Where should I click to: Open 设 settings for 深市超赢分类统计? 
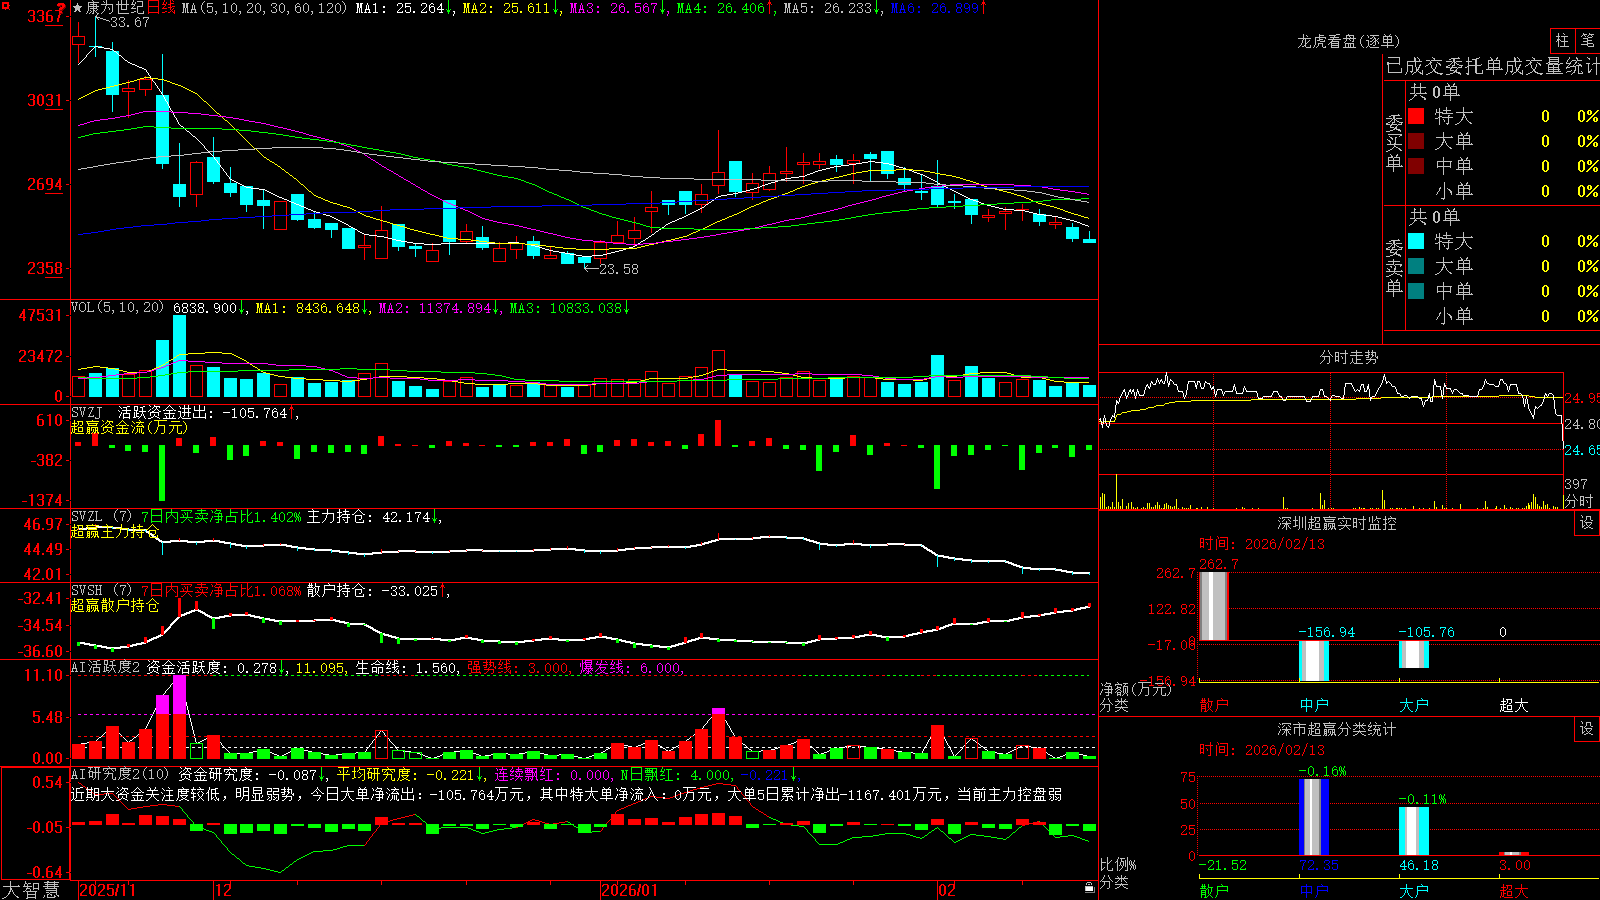pyautogui.click(x=1587, y=729)
